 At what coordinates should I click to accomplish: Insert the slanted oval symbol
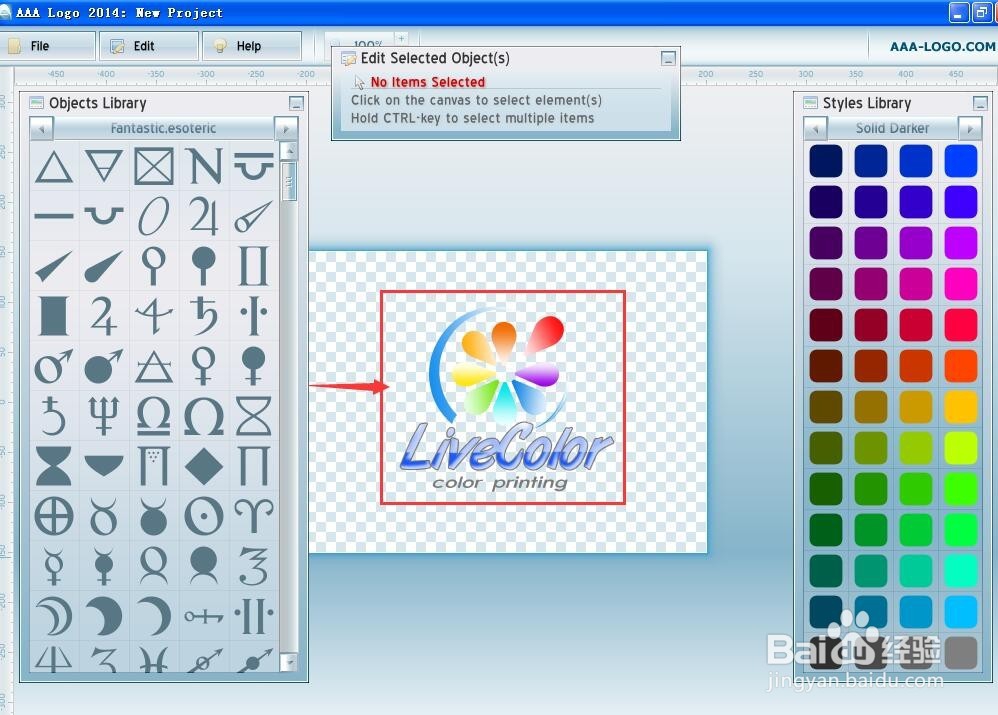[154, 216]
